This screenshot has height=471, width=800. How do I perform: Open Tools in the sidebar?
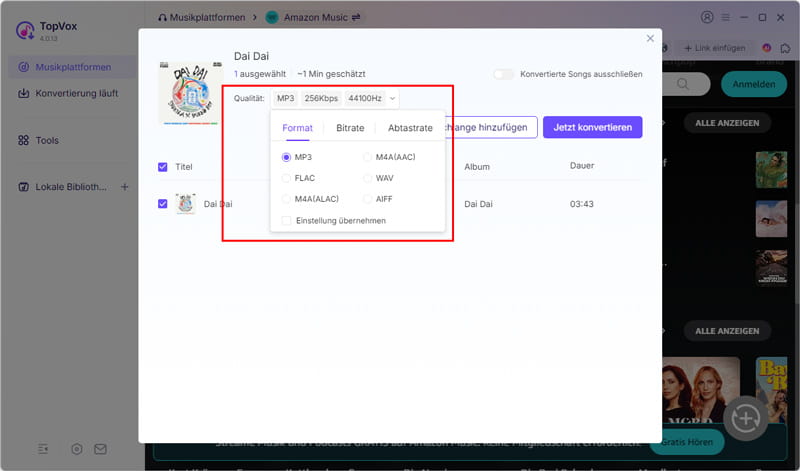[72, 140]
